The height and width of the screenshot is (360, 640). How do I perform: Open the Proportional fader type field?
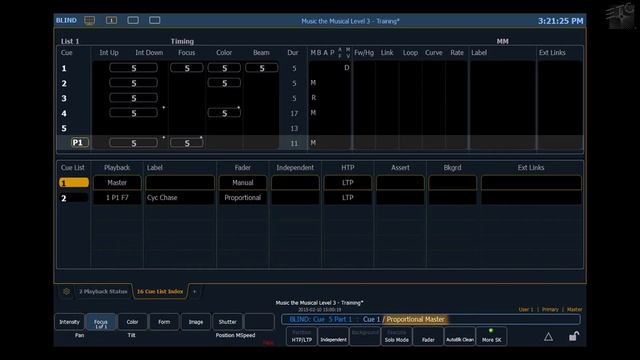tap(242, 198)
